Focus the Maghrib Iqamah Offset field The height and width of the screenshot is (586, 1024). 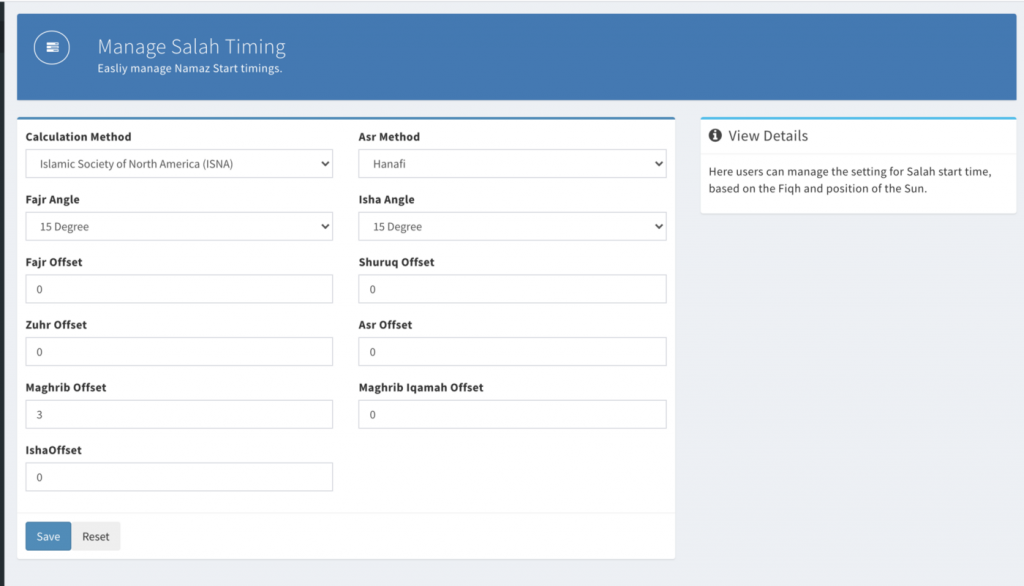pyautogui.click(x=512, y=414)
